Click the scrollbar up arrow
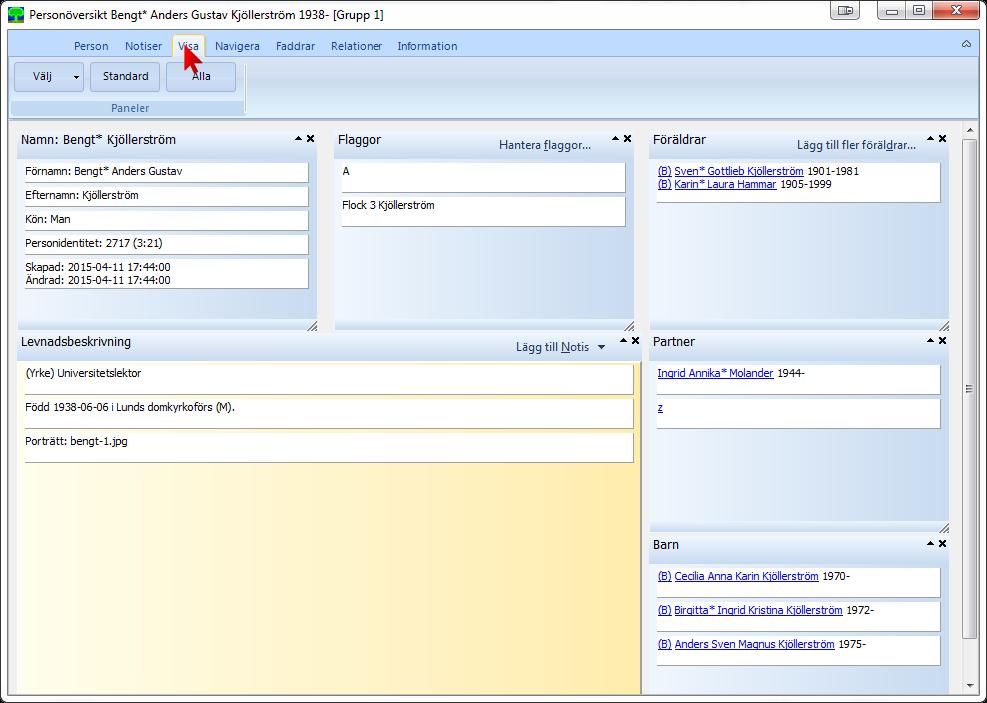Viewport: 987px width, 703px height. point(969,131)
